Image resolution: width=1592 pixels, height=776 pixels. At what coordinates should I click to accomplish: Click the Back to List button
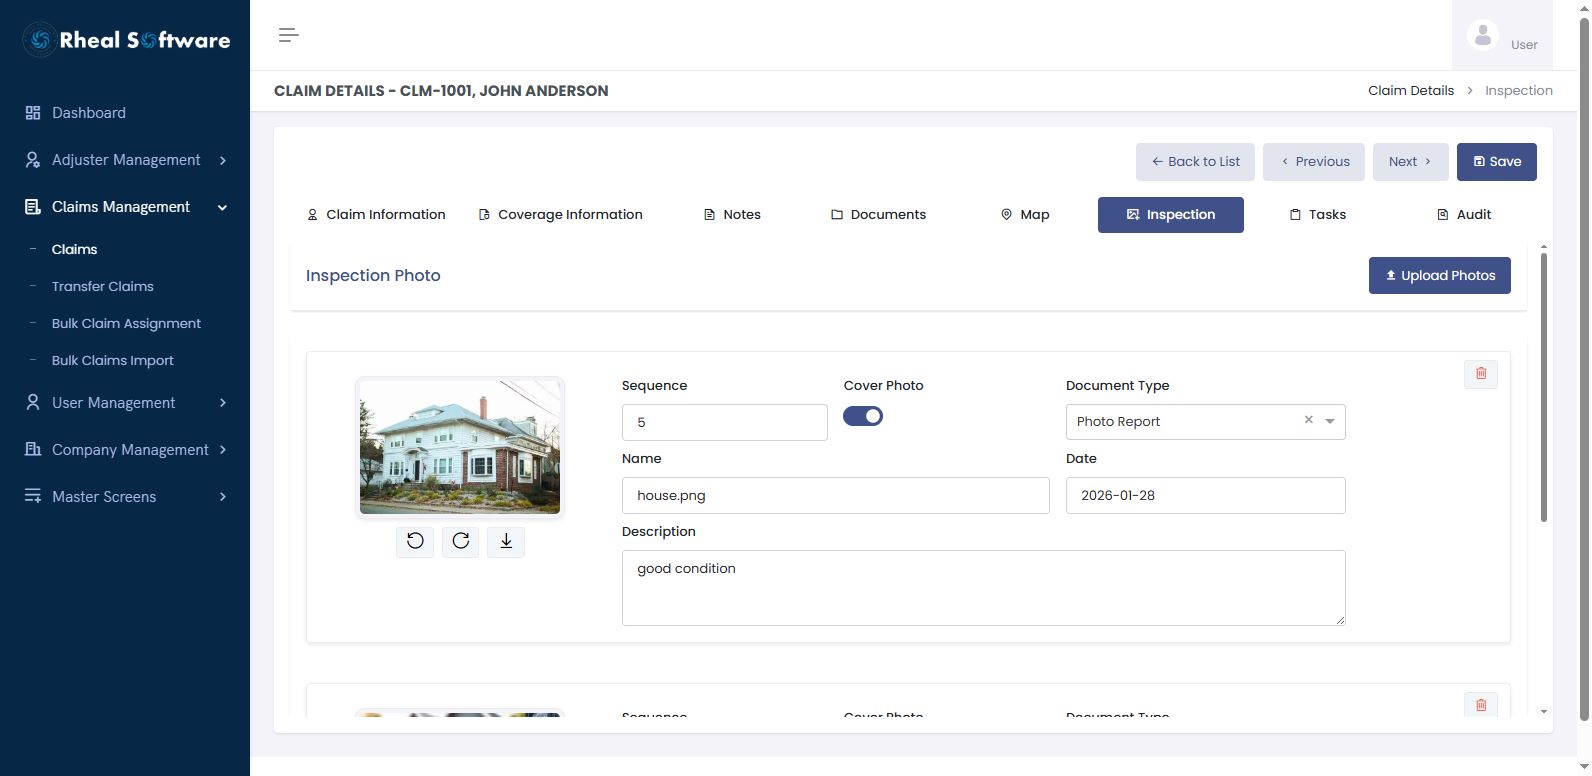pos(1195,162)
